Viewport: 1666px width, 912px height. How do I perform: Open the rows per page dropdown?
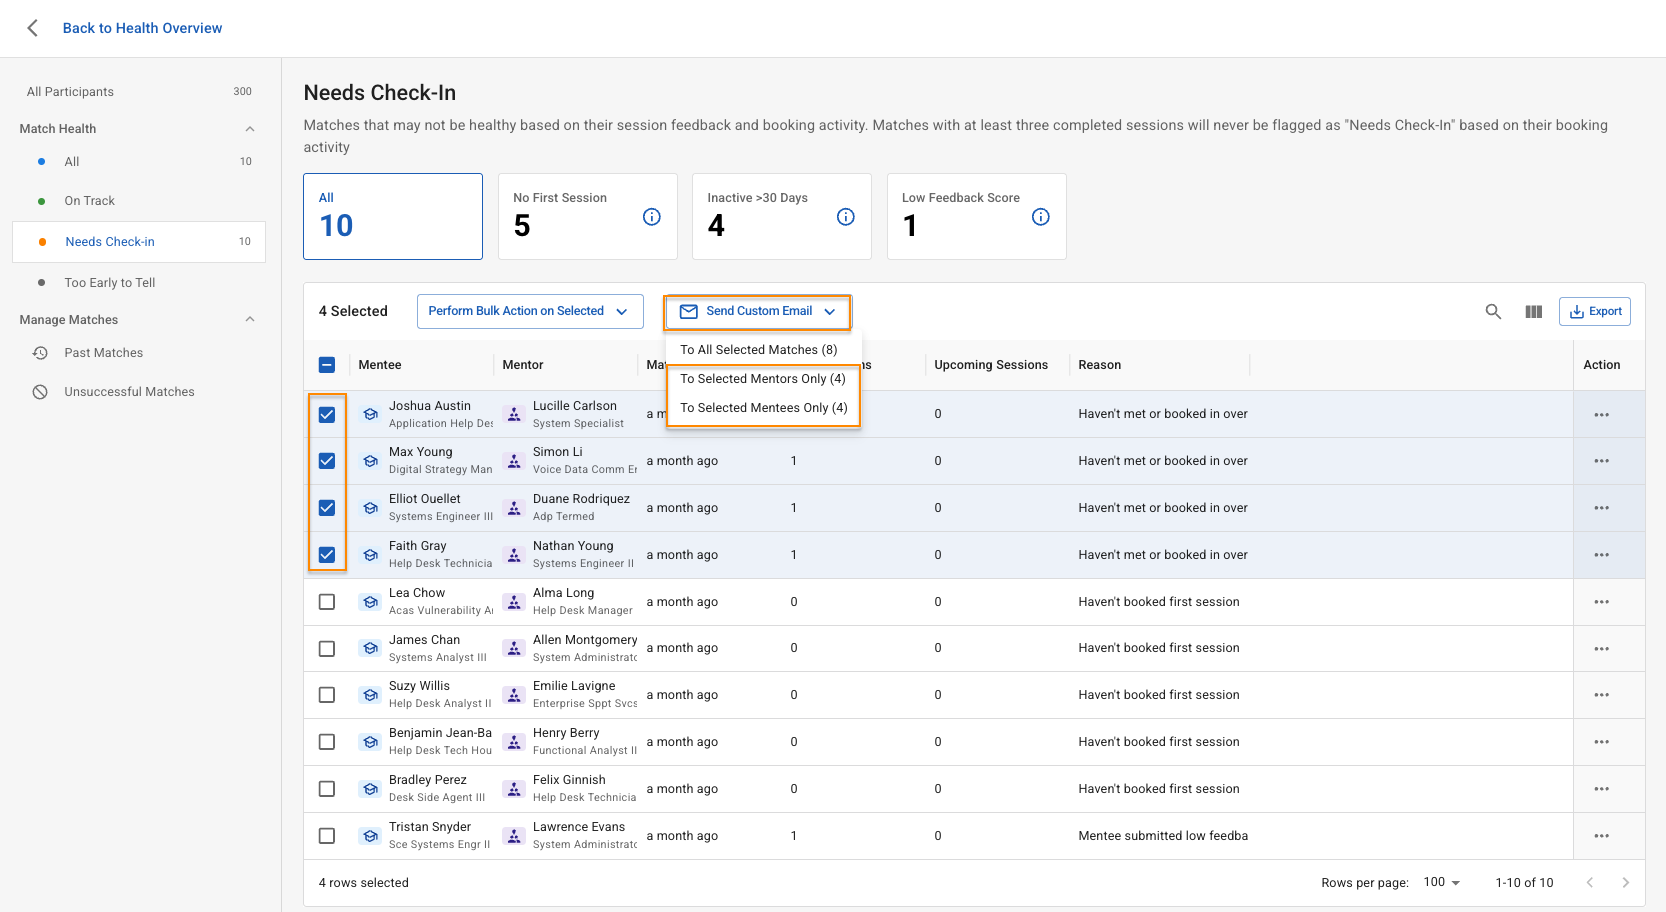click(x=1441, y=882)
